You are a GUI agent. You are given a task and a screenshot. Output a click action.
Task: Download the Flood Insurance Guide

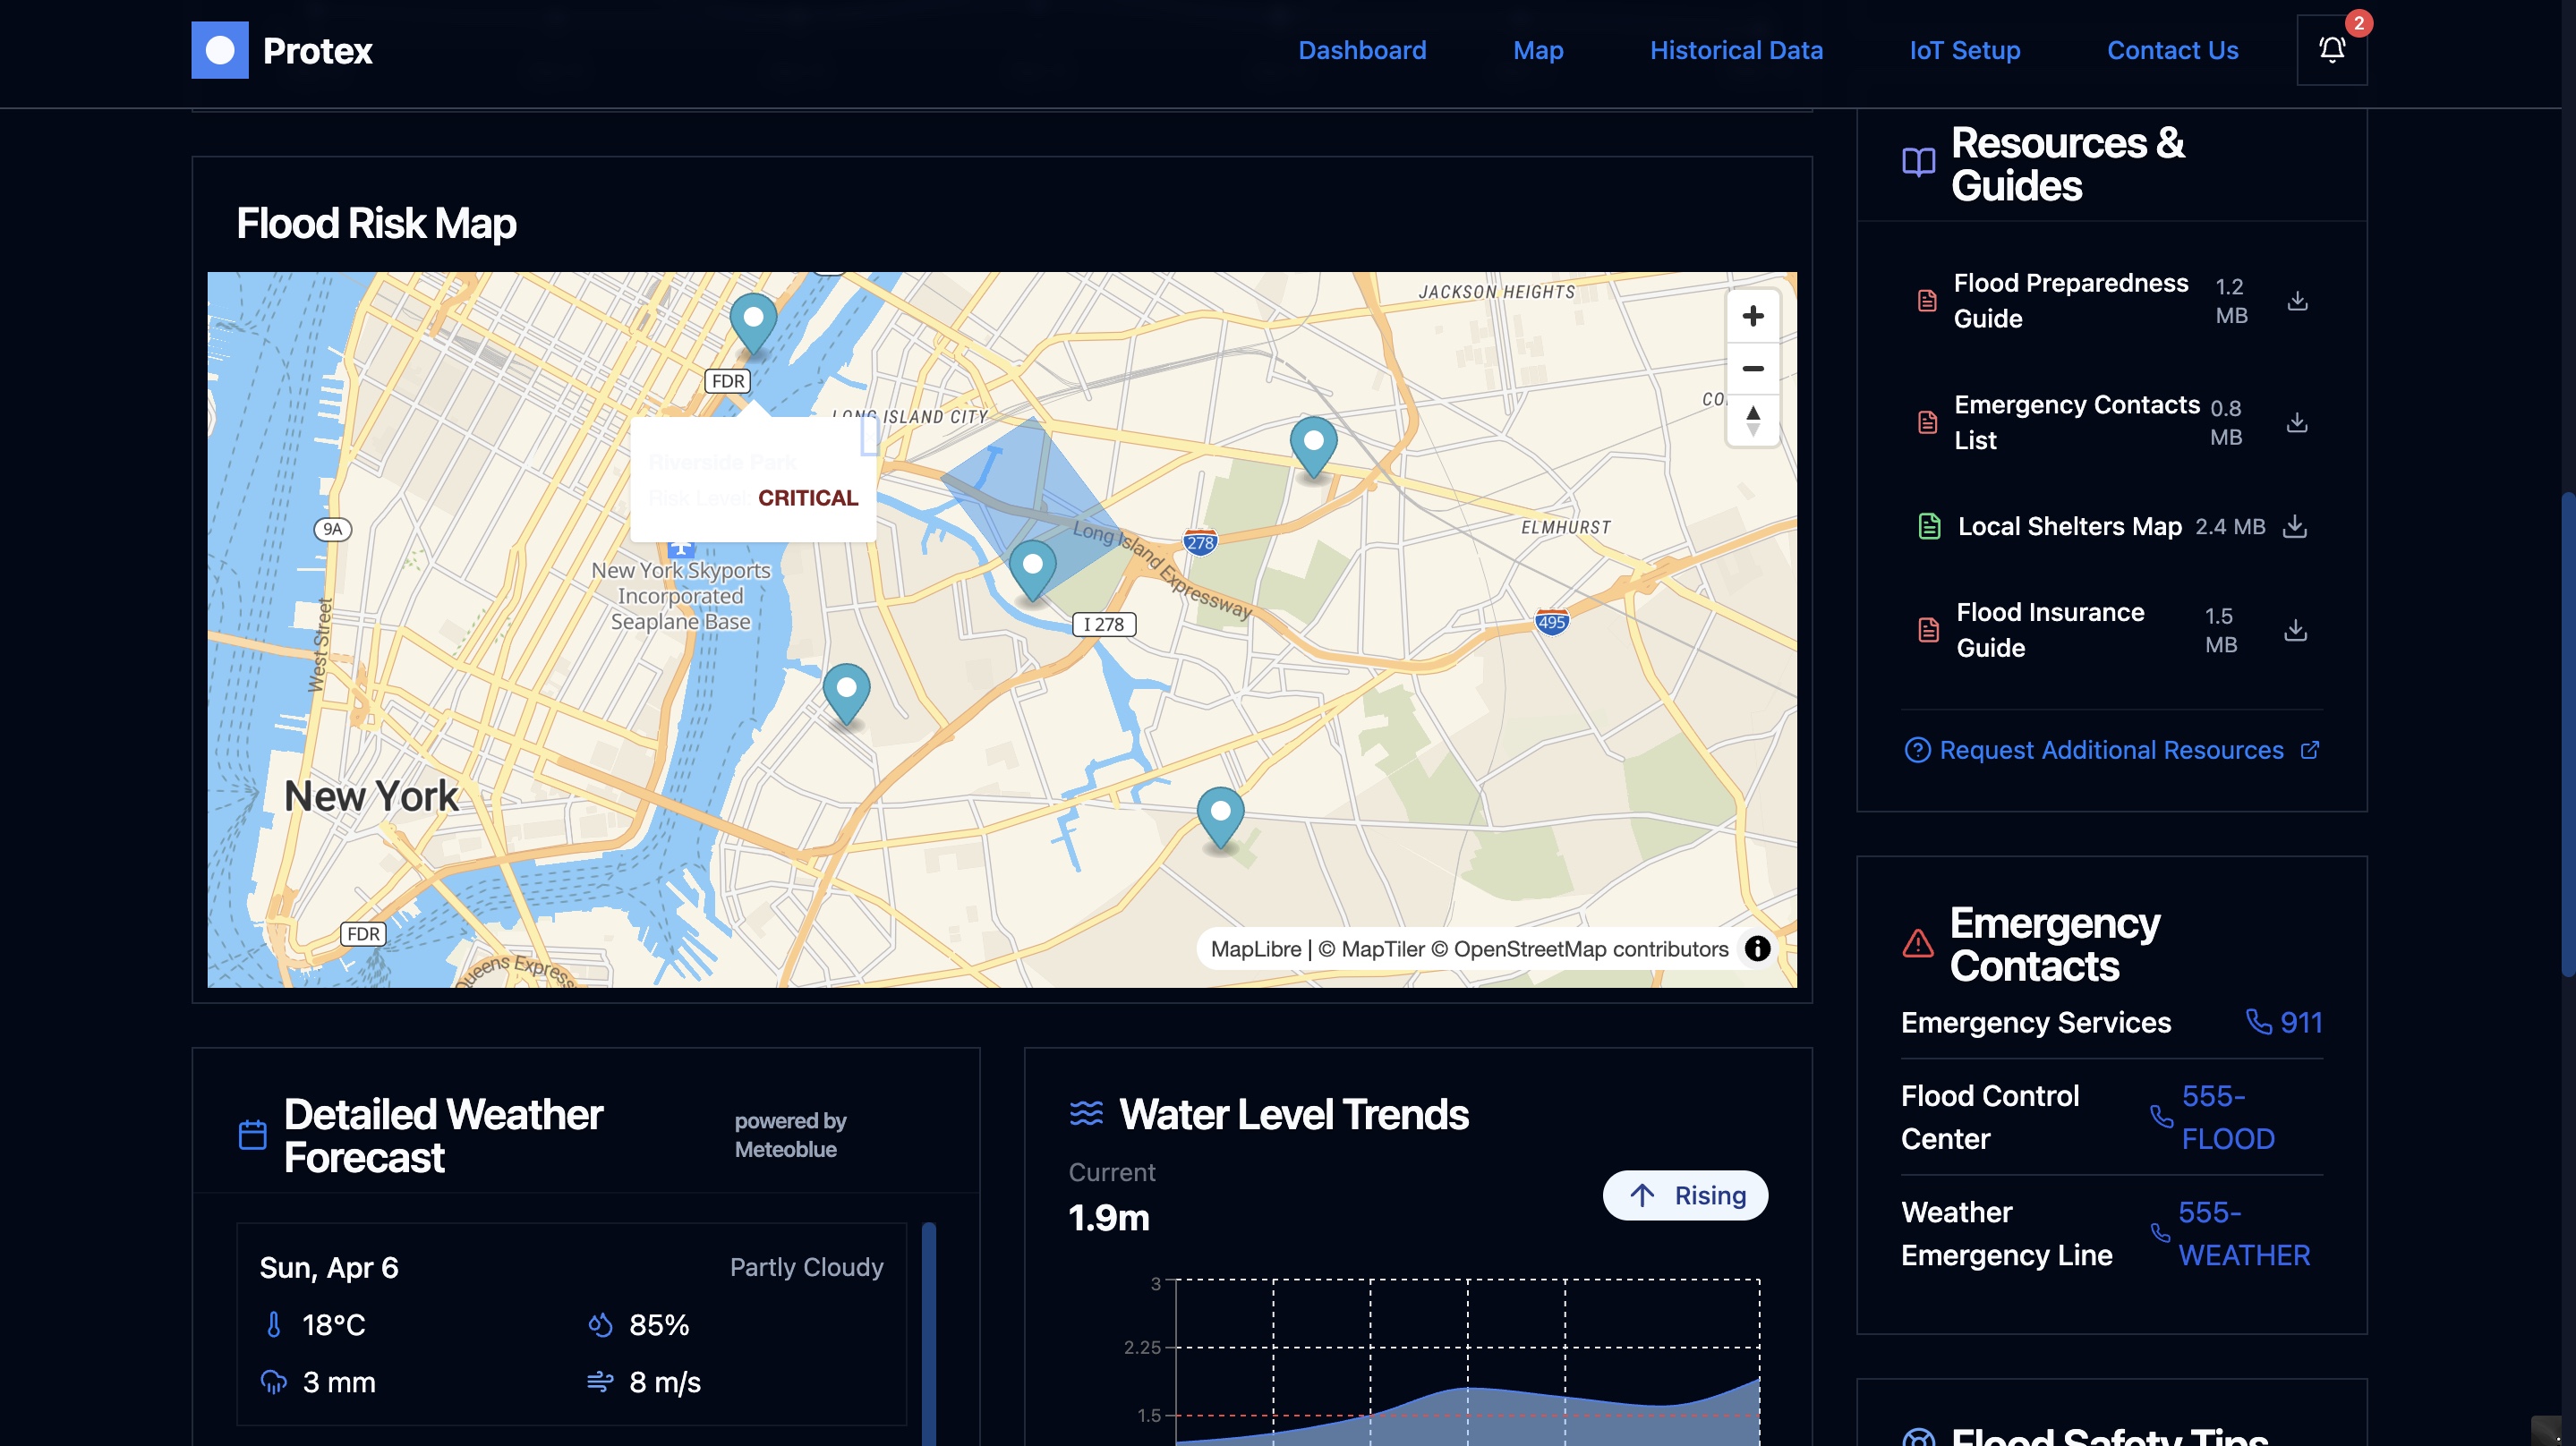2295,630
